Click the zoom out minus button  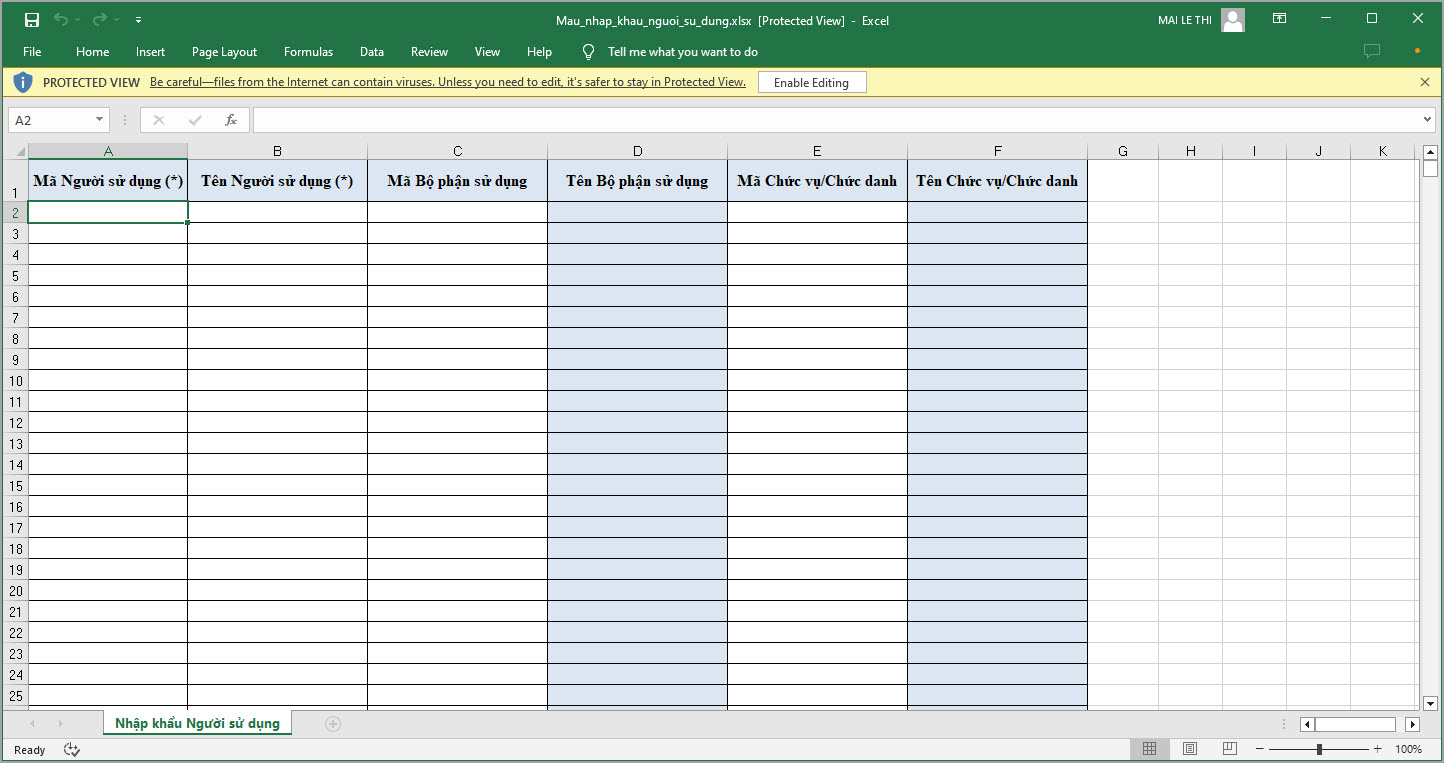(x=1260, y=749)
